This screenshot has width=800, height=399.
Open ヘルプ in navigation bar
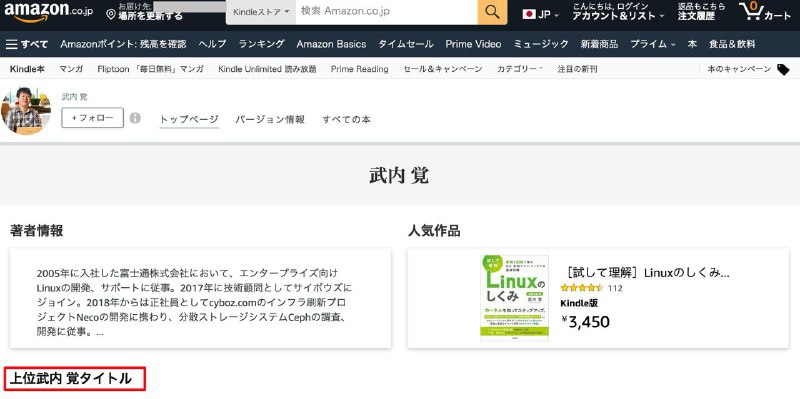click(212, 44)
